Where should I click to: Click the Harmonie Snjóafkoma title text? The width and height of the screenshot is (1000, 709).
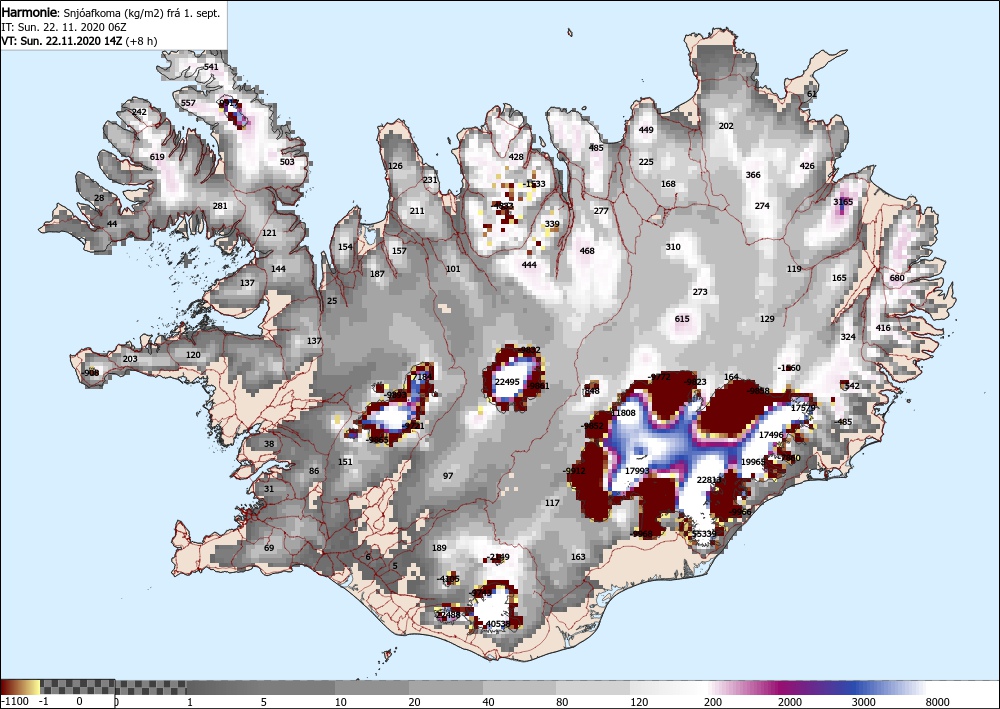tap(111, 13)
